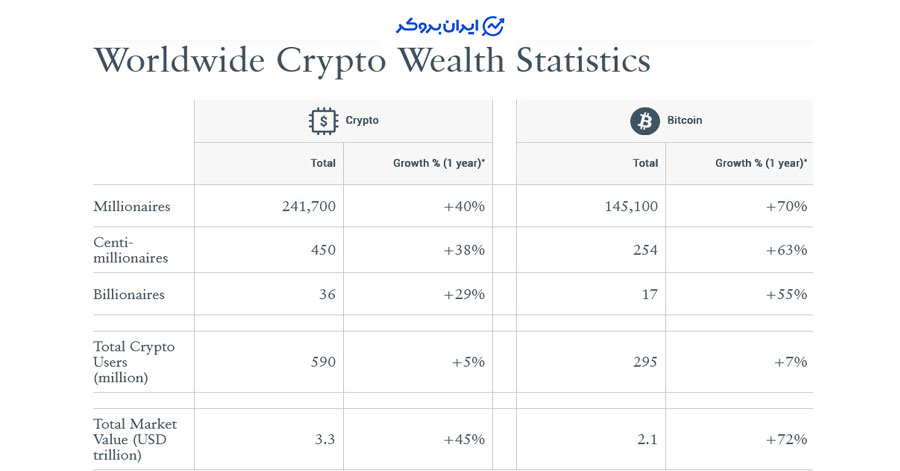900x471 pixels.
Task: Select the 590 total crypto users cell
Action: coord(323,362)
